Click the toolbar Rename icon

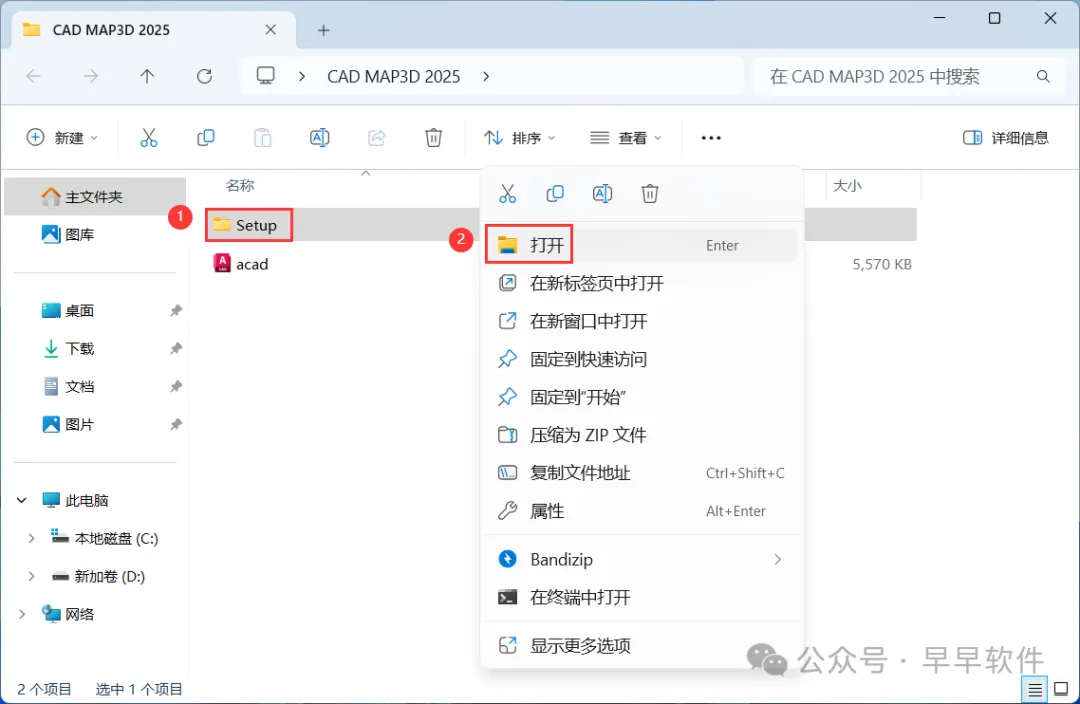coord(320,138)
